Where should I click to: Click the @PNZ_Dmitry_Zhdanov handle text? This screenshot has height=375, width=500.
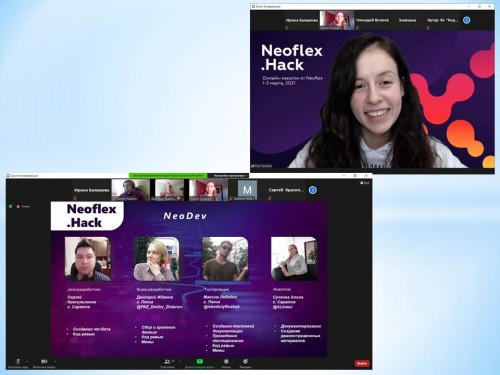click(x=160, y=307)
